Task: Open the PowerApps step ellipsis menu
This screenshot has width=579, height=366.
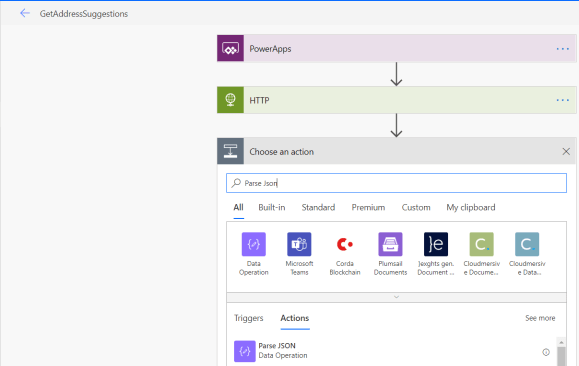Action: tap(562, 49)
